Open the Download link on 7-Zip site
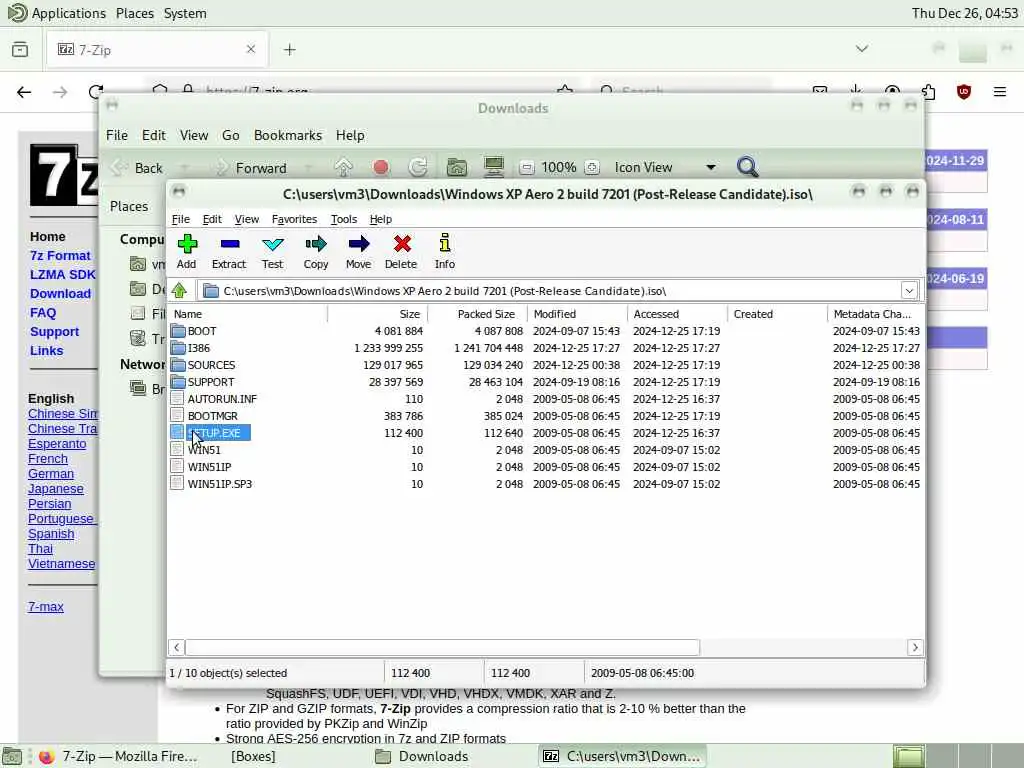The image size is (1024, 768). coord(60,293)
